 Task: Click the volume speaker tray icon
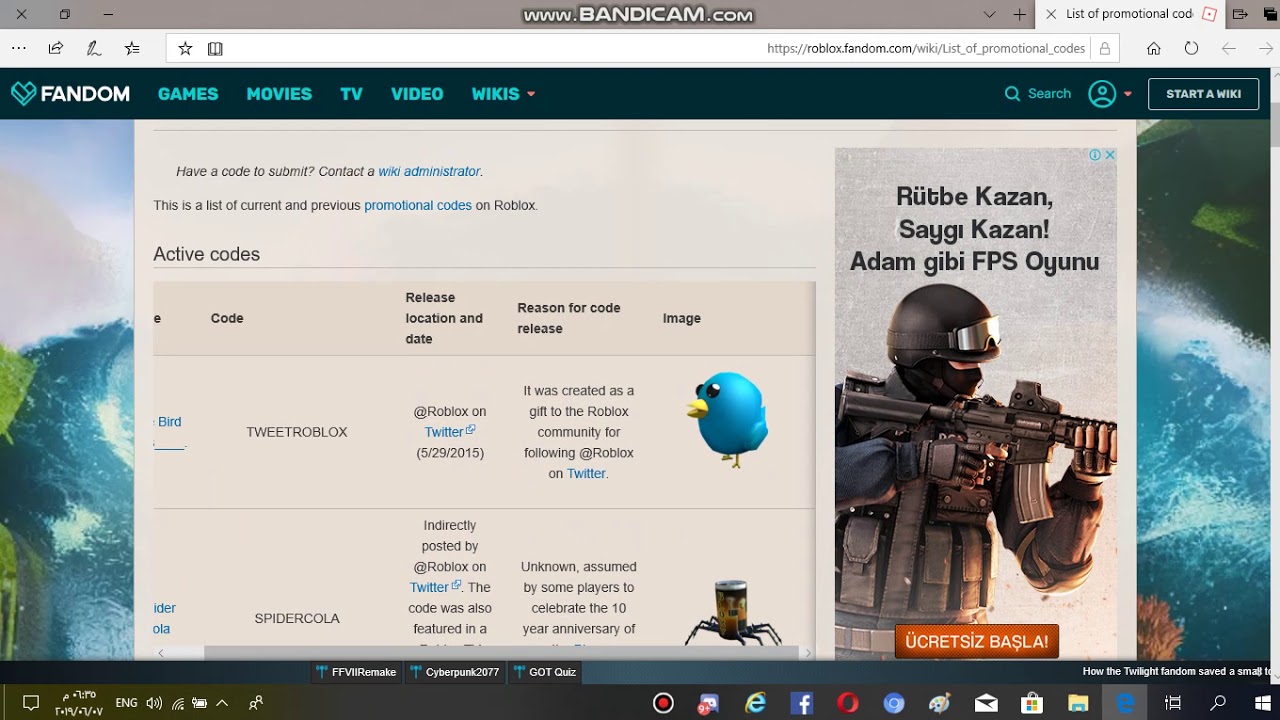(154, 703)
